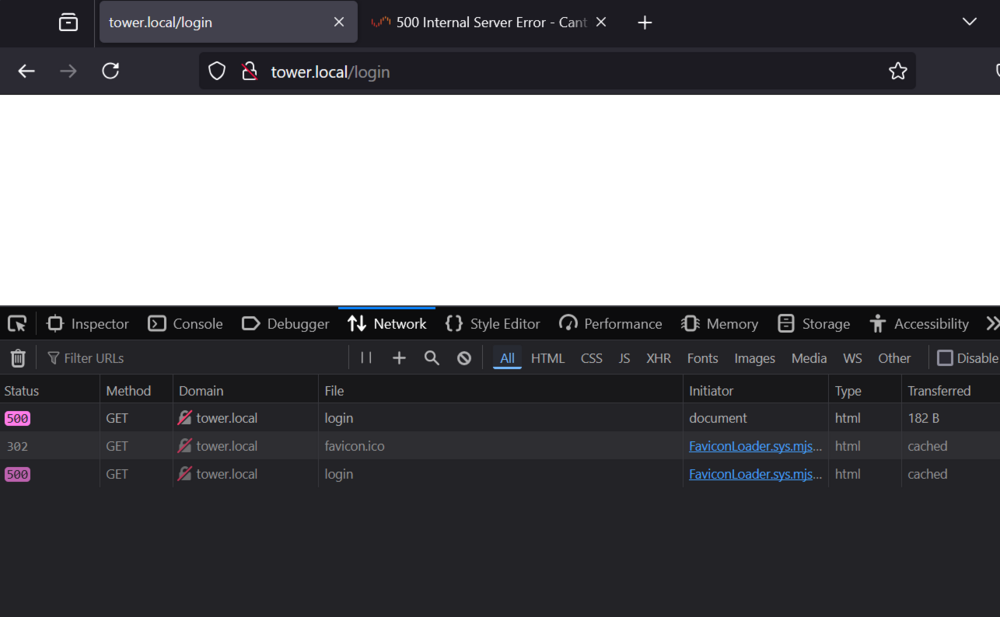The width and height of the screenshot is (1000, 617).
Task: Open the Firefox tab overview icon
Action: pos(68,22)
